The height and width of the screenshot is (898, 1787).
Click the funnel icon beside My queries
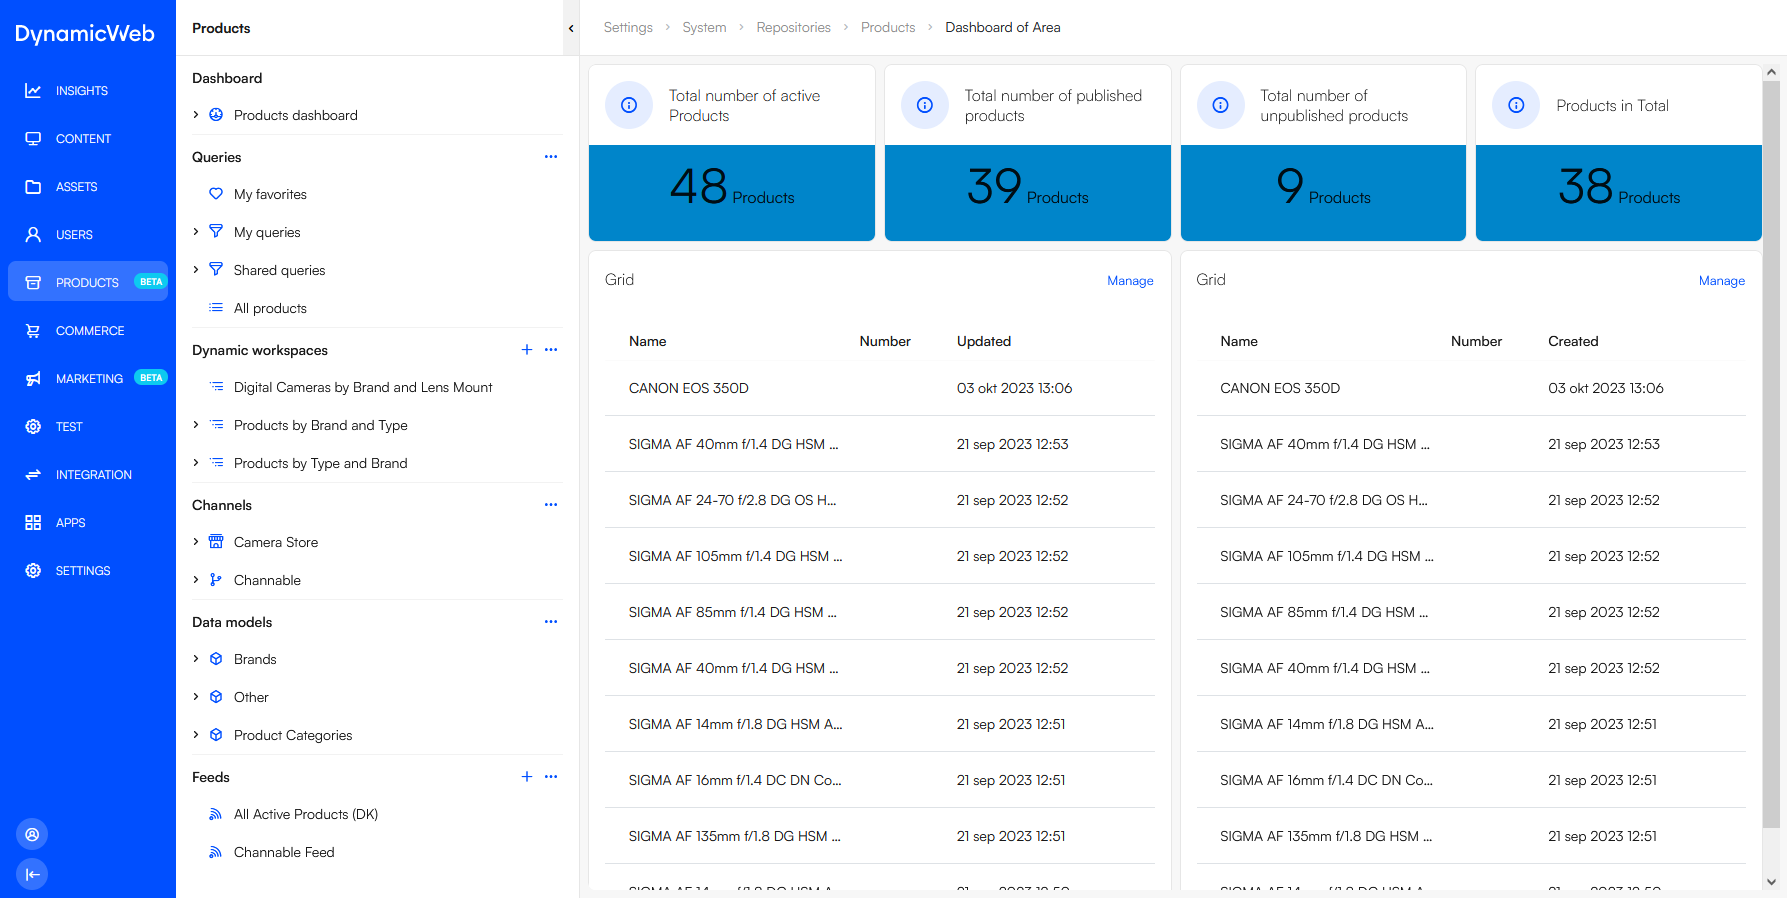pyautogui.click(x=216, y=232)
